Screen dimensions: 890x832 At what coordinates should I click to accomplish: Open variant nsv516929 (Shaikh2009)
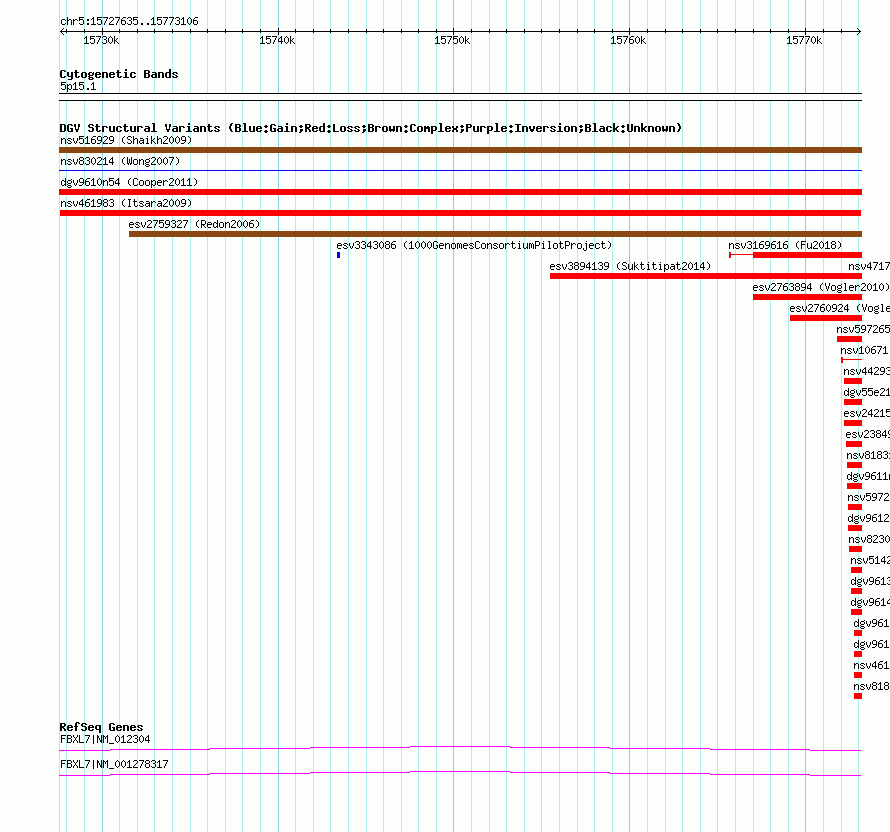(x=126, y=140)
